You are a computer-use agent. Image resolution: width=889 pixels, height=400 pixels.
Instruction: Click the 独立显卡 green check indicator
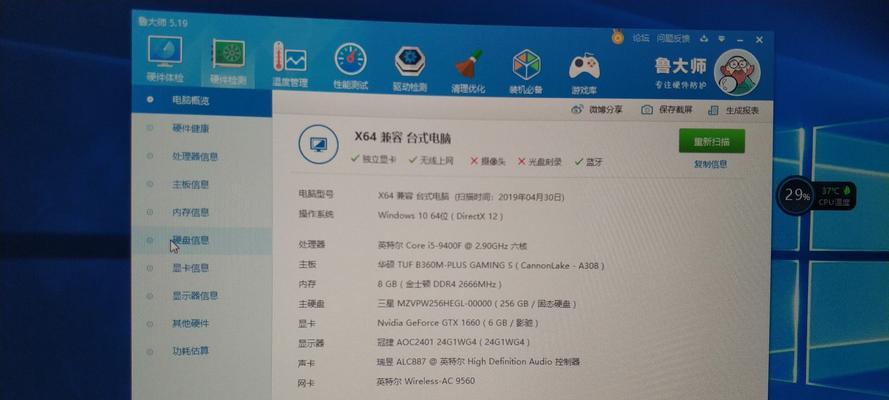point(375,160)
